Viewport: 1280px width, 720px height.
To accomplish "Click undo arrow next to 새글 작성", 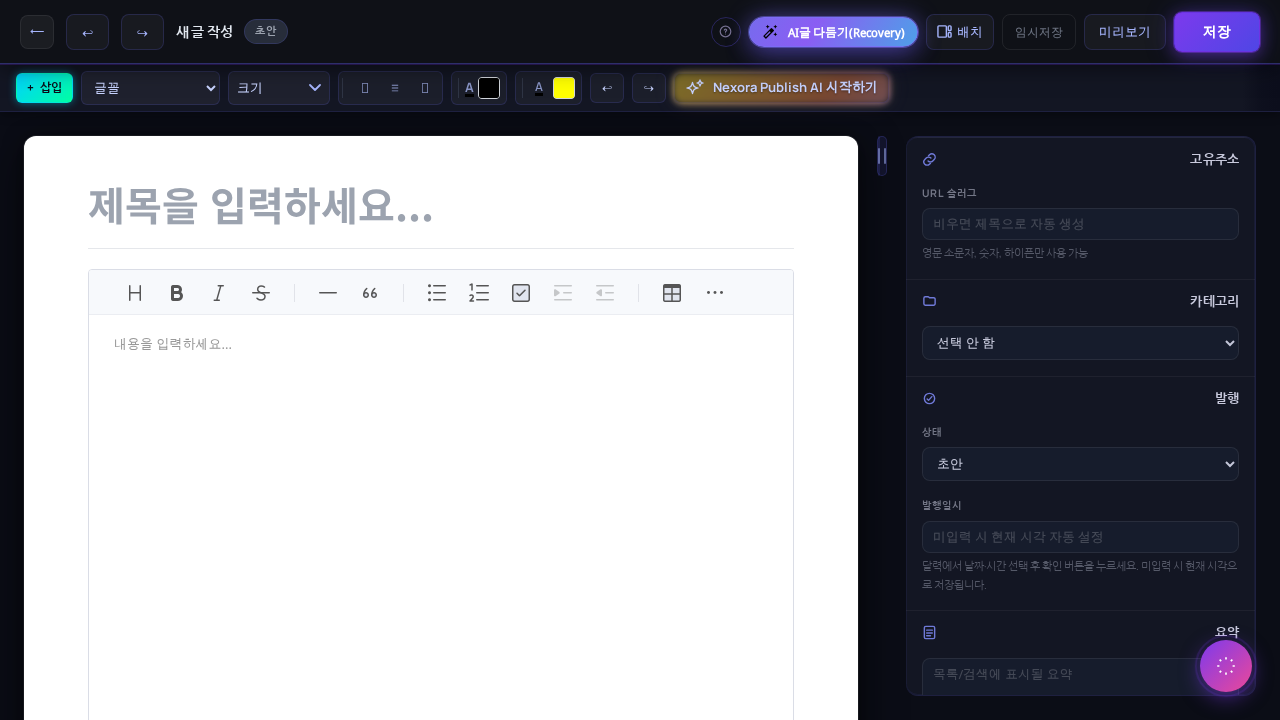I will [x=87, y=32].
